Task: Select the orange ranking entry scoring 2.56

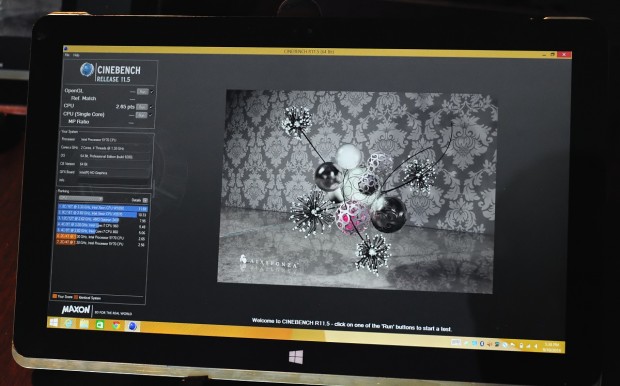Action: tap(100, 243)
